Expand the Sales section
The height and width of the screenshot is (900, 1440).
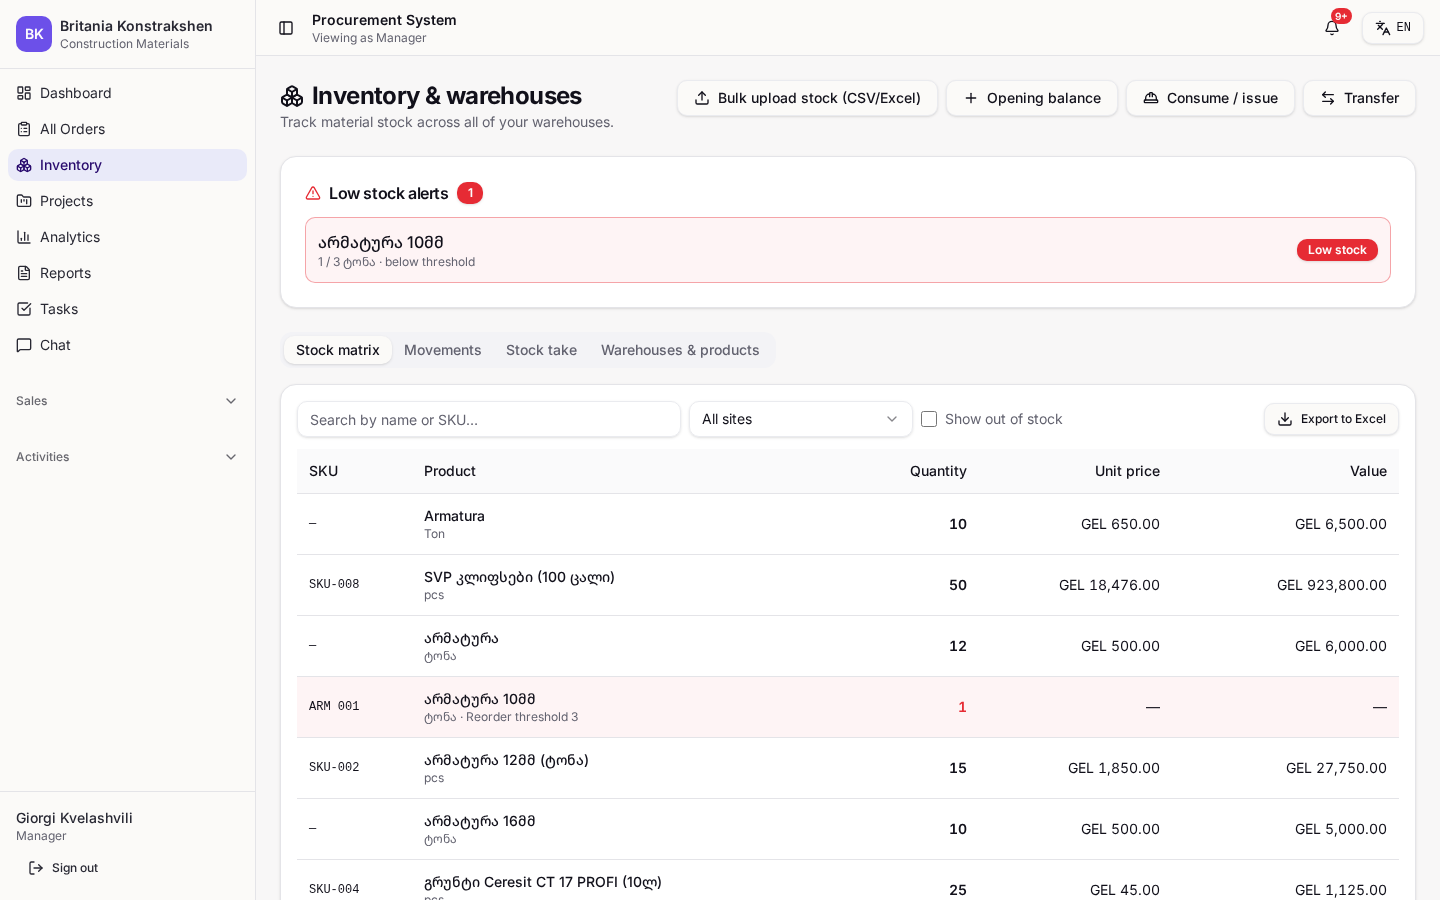127,401
